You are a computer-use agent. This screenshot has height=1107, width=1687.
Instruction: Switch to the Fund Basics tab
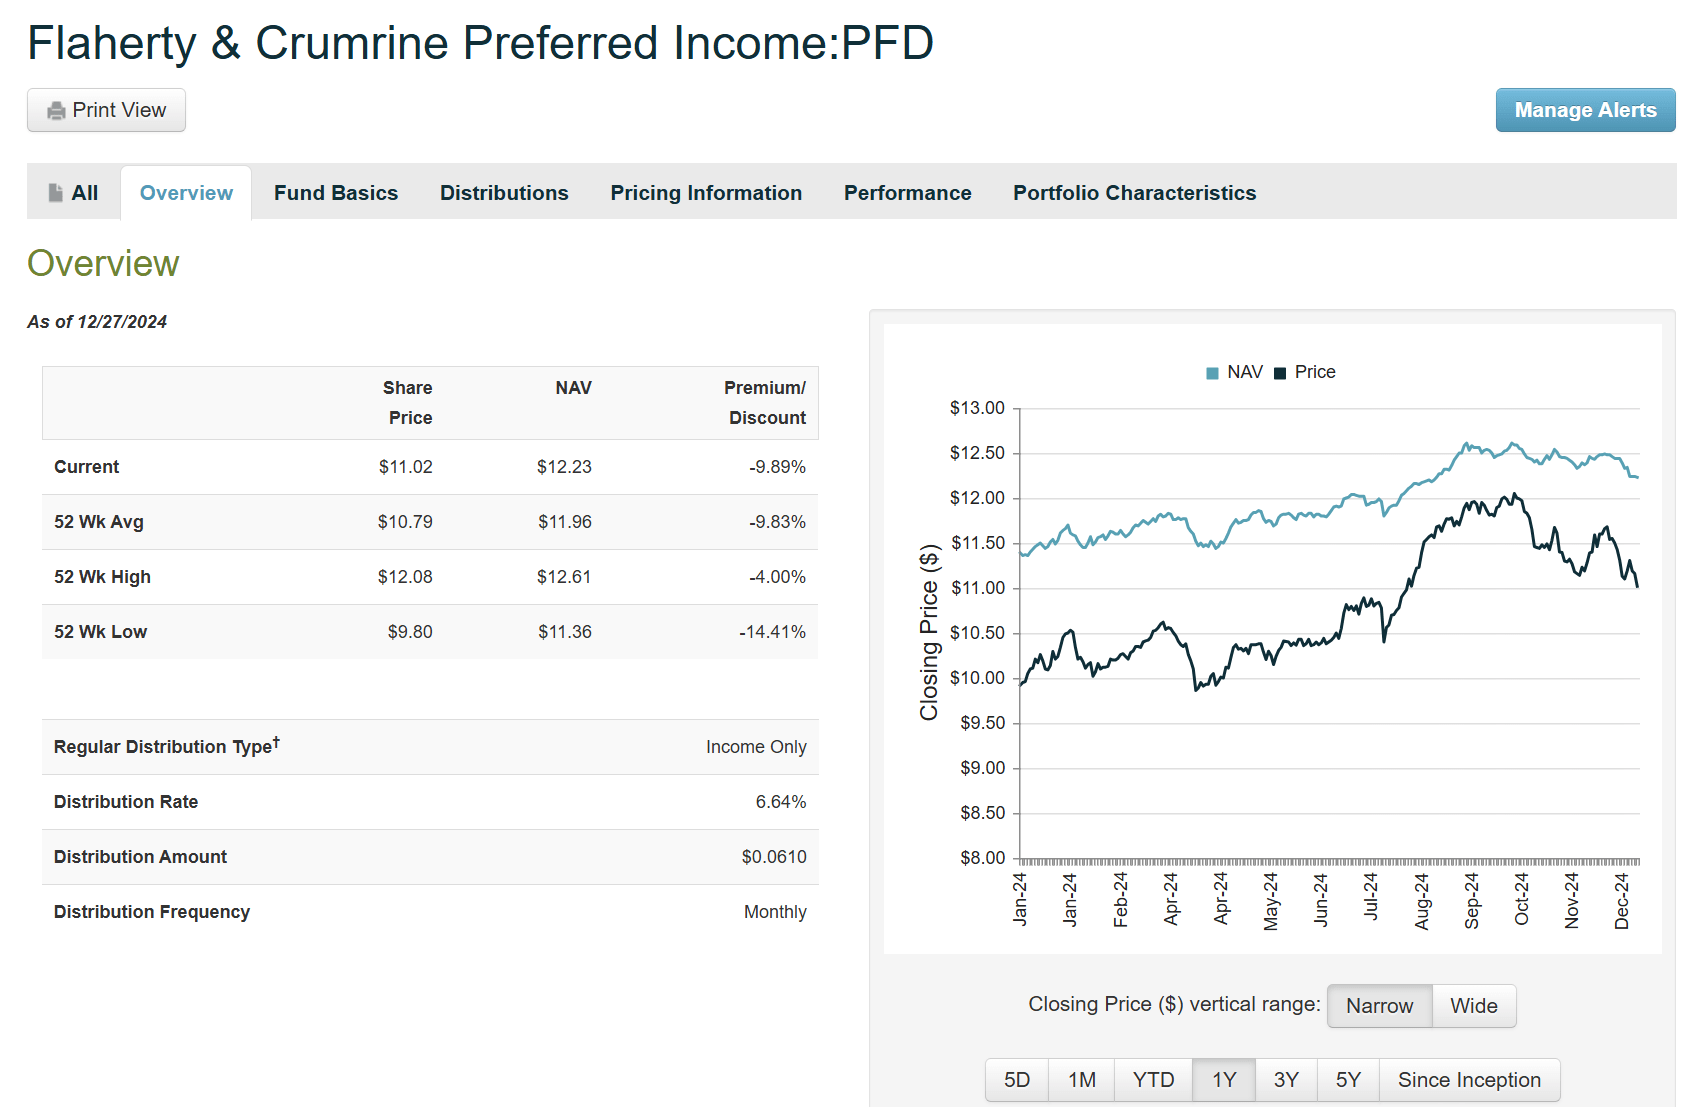tap(336, 192)
